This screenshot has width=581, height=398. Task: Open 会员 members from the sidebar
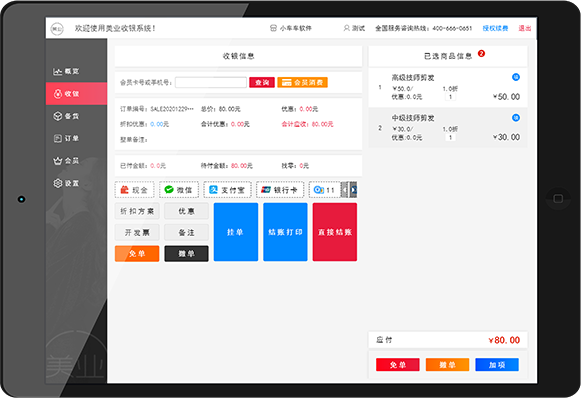(x=76, y=161)
